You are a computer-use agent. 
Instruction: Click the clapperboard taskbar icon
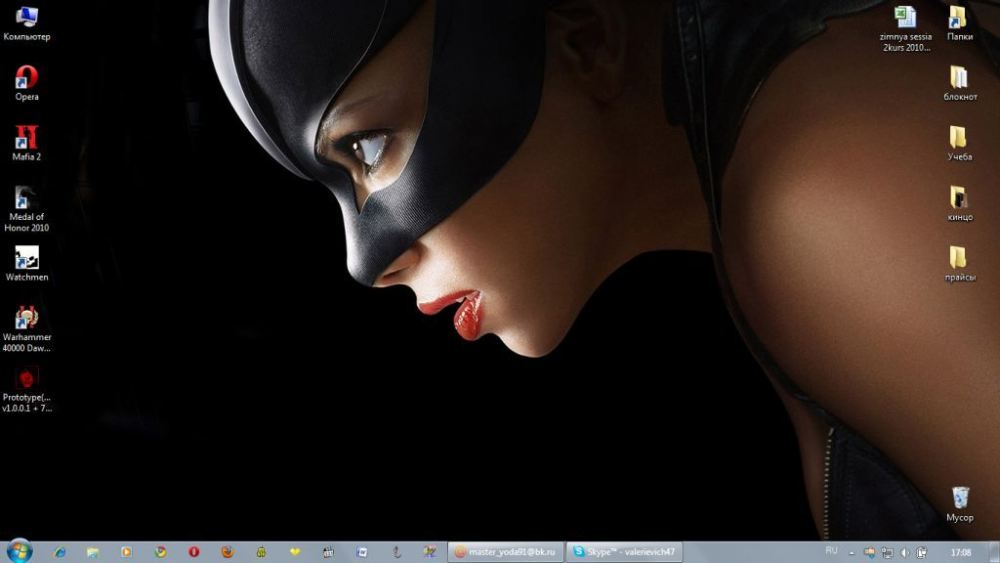[x=328, y=552]
